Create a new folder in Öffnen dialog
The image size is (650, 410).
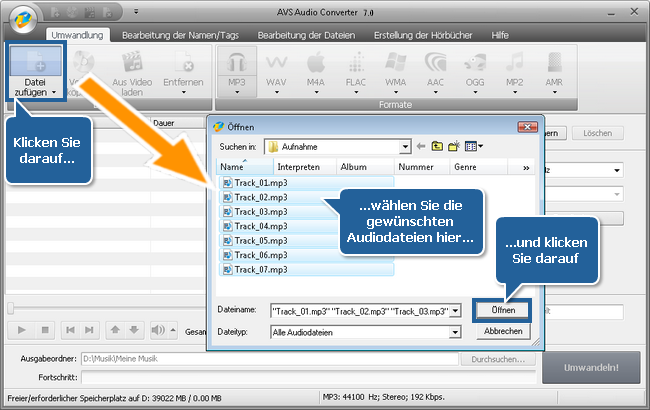(454, 146)
